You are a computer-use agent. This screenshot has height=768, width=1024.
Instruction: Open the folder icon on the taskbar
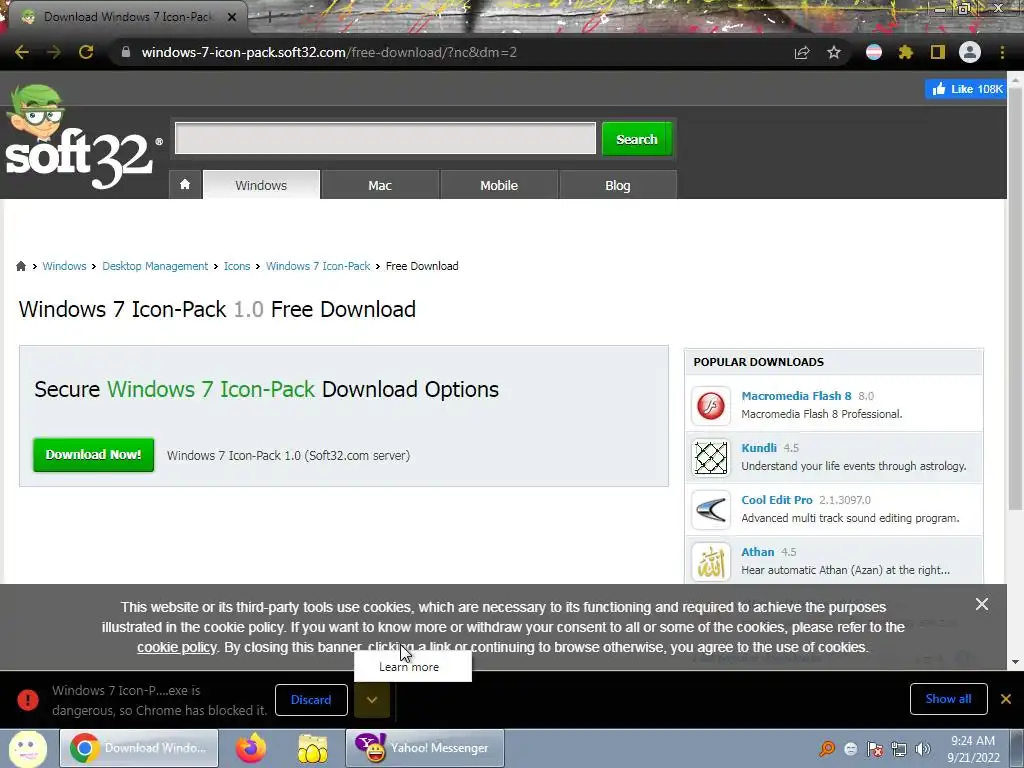coord(313,748)
